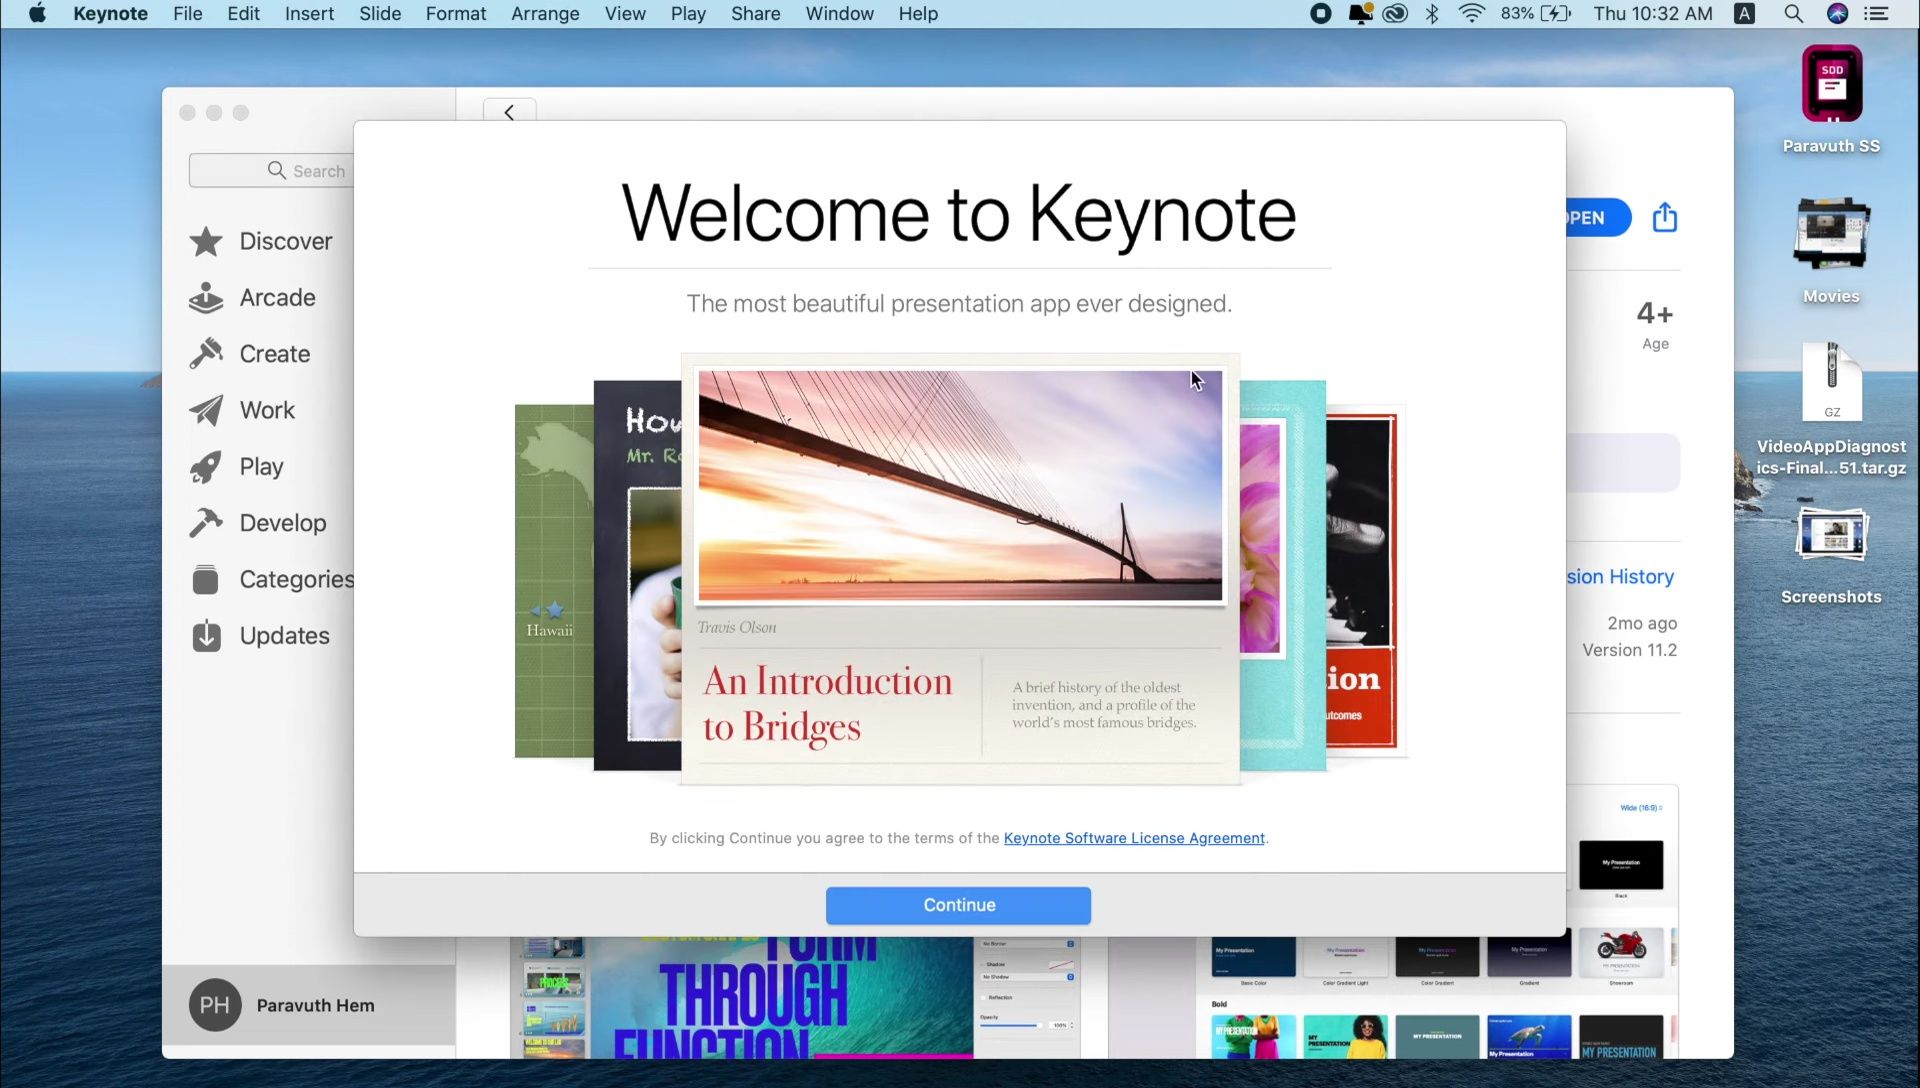Open the Arrange menu
This screenshot has height=1088, width=1920.
545,14
